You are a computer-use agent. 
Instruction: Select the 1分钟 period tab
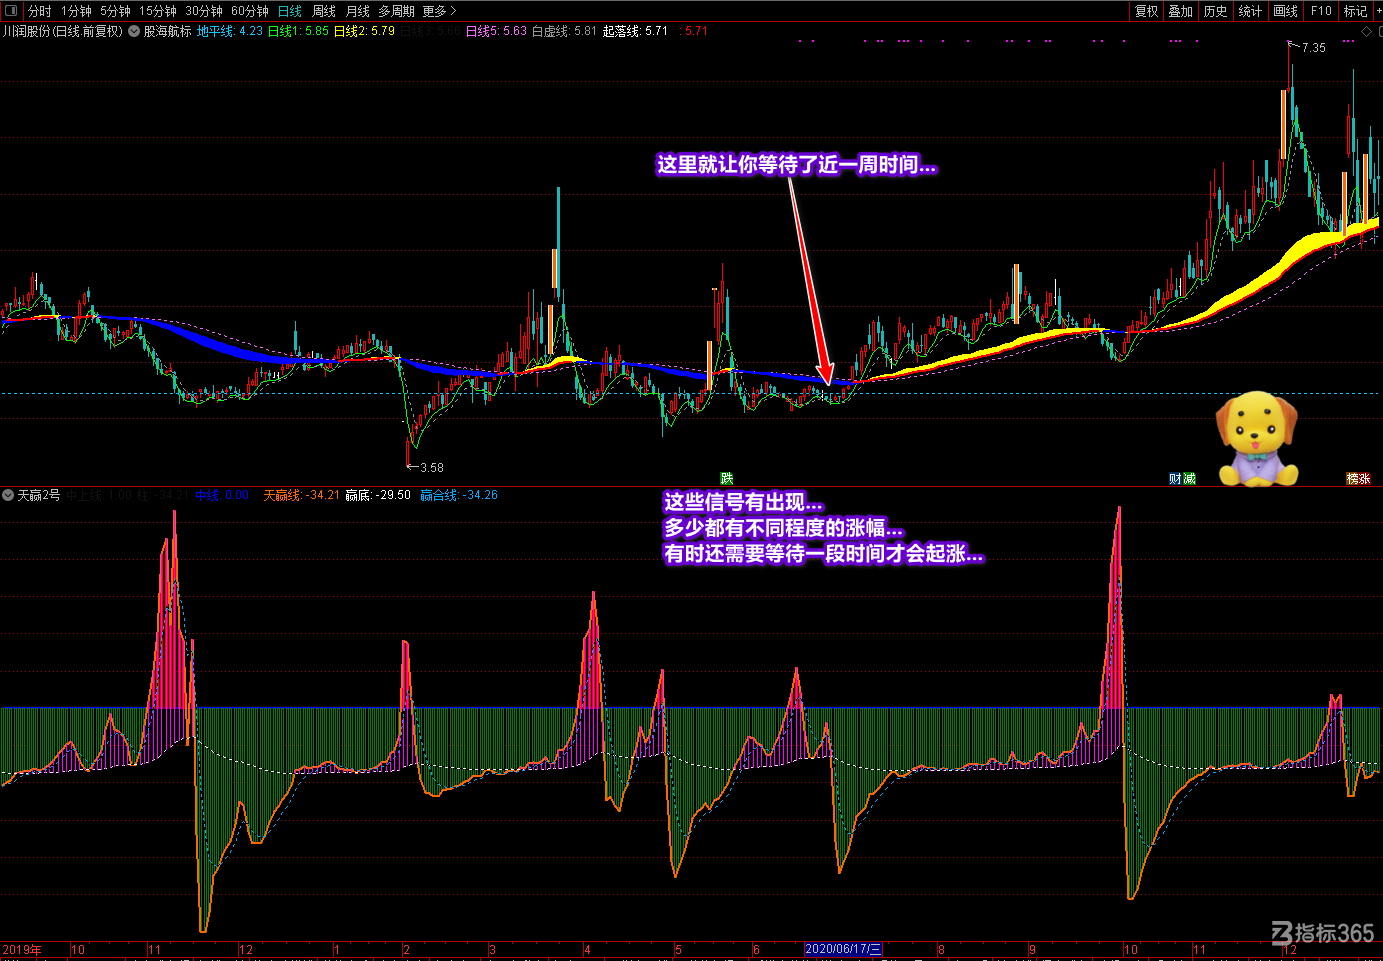pos(76,11)
